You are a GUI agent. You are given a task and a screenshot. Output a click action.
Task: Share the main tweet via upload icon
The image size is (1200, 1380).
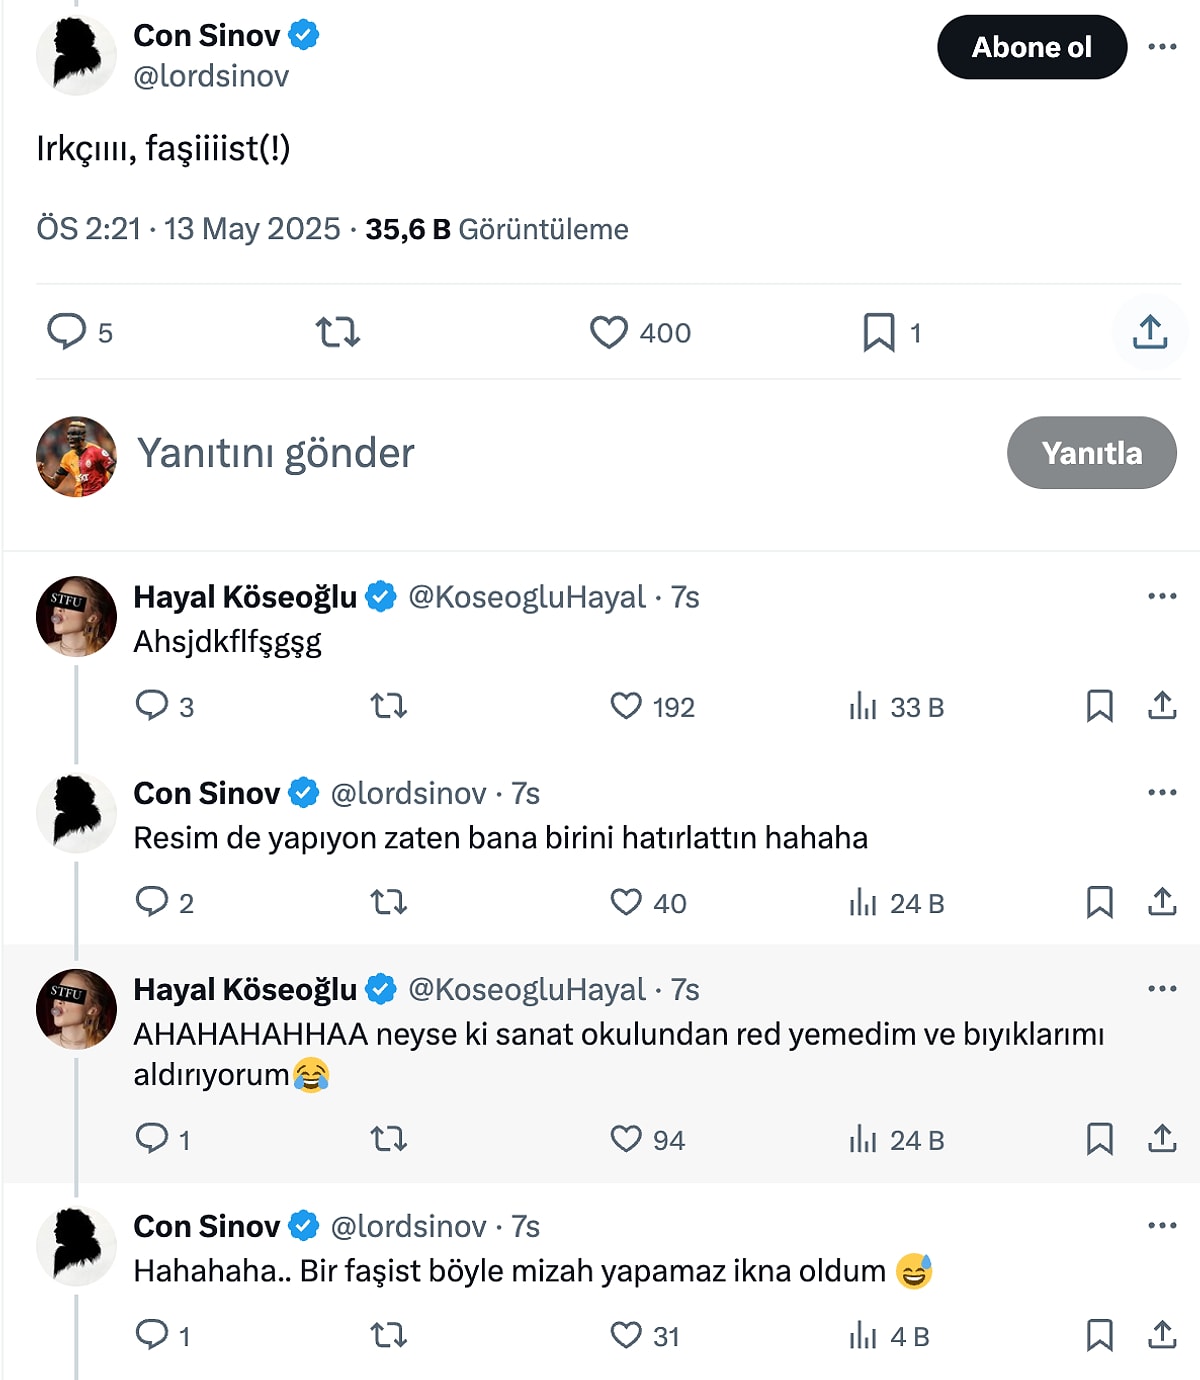pyautogui.click(x=1150, y=332)
